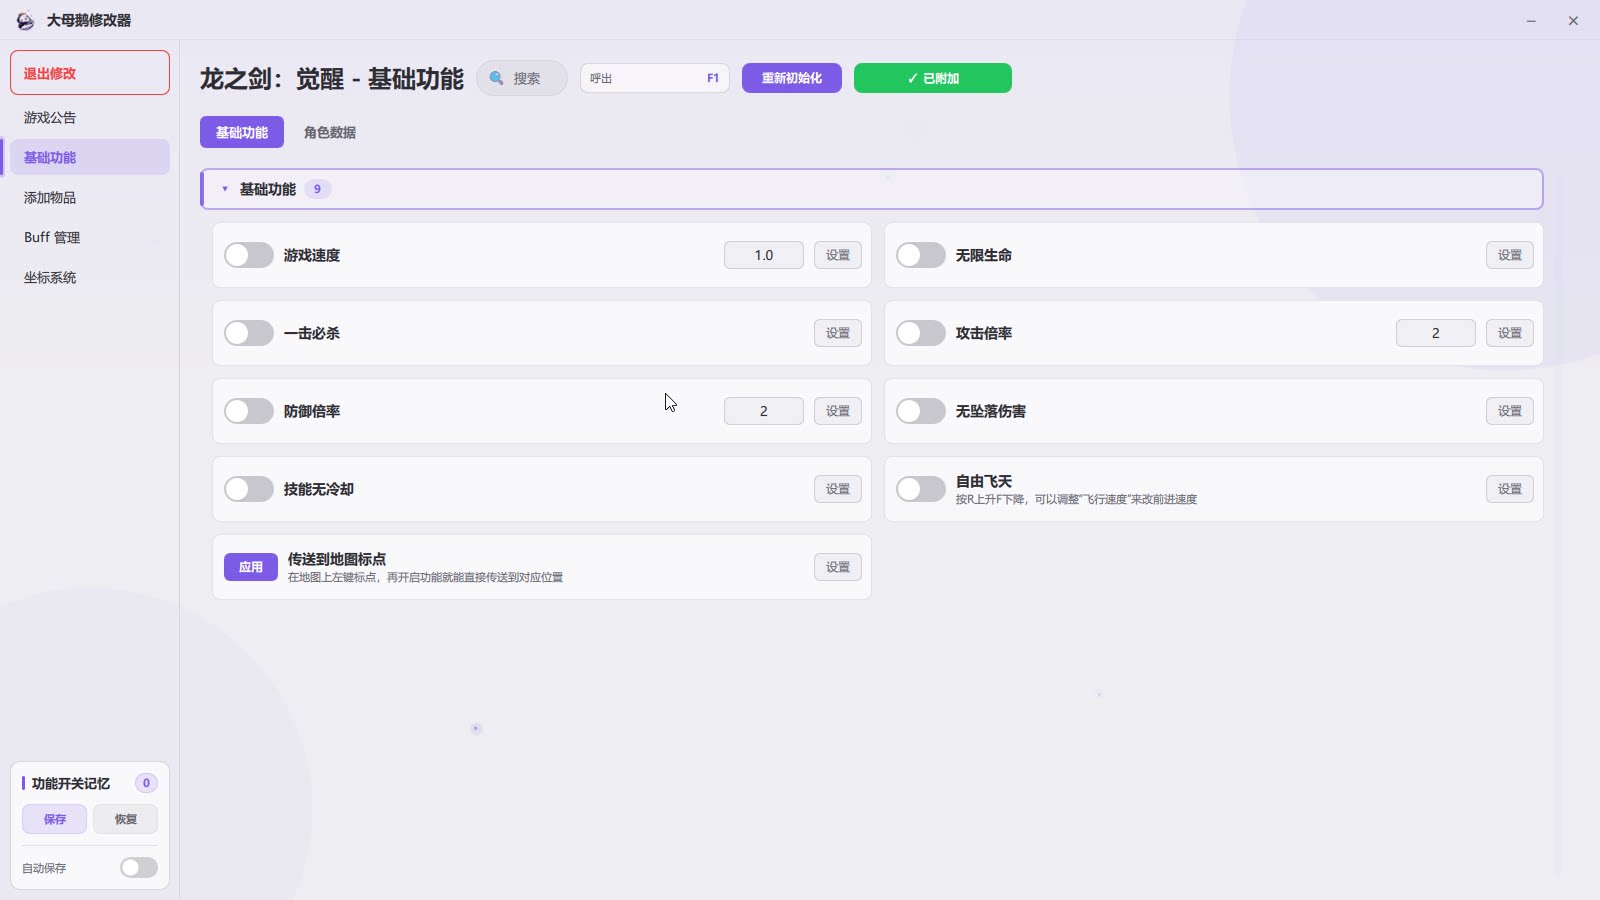
Task: Switch on 无坠落伤害
Action: click(921, 411)
